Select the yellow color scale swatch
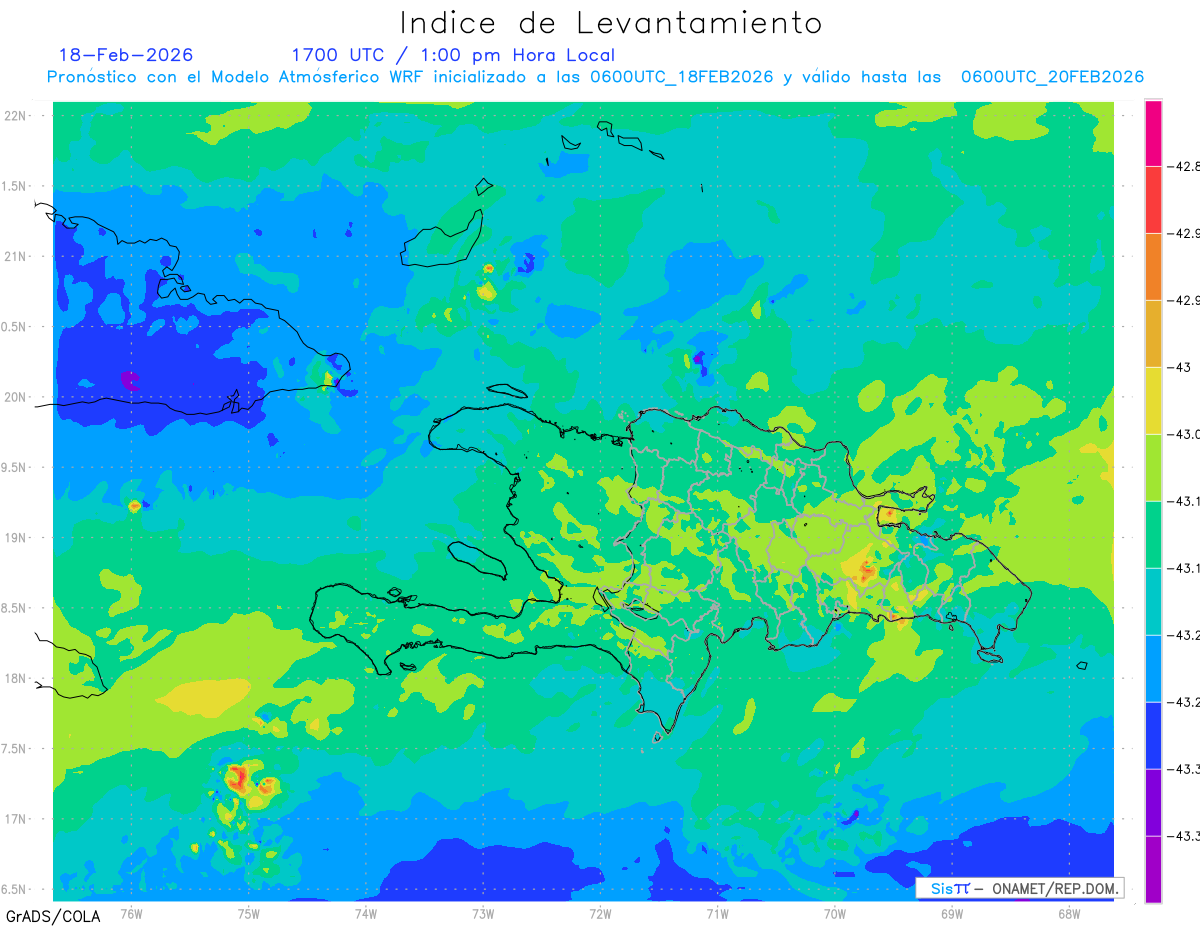 pyautogui.click(x=1153, y=400)
